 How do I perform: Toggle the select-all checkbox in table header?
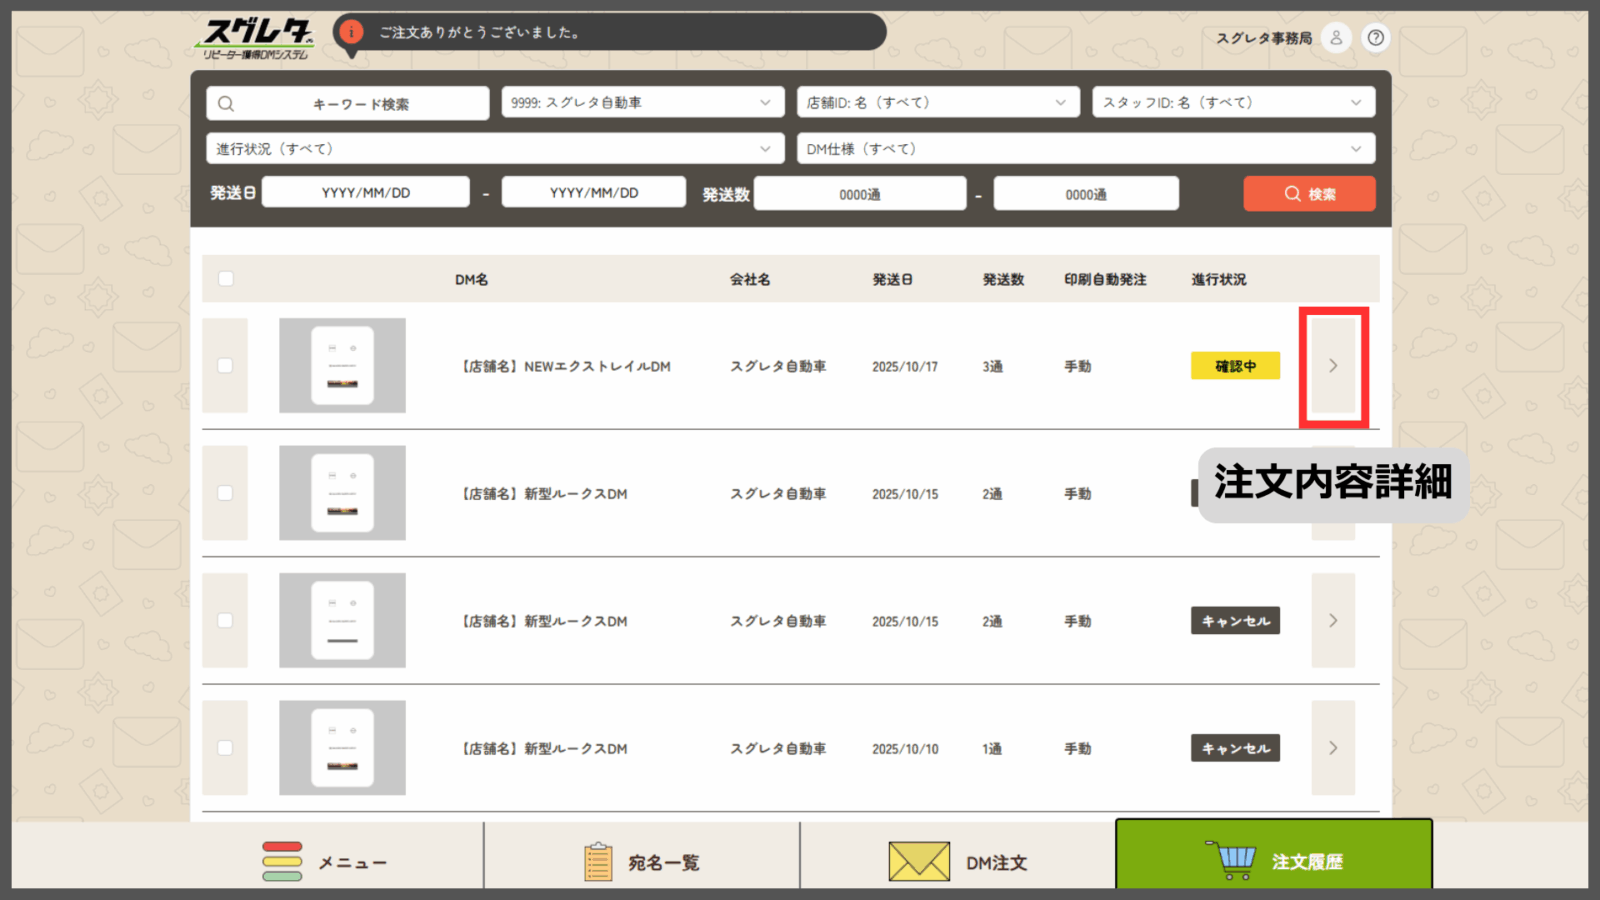(x=226, y=279)
